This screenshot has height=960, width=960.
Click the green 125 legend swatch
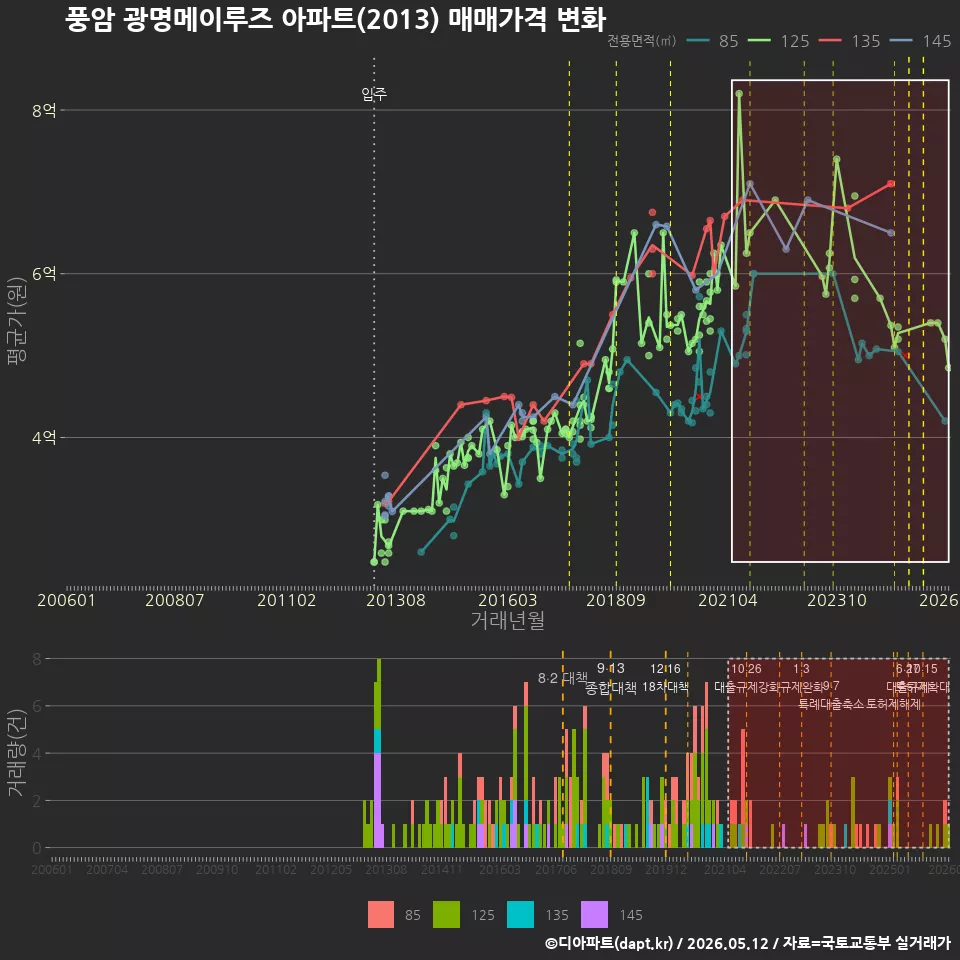tap(446, 914)
